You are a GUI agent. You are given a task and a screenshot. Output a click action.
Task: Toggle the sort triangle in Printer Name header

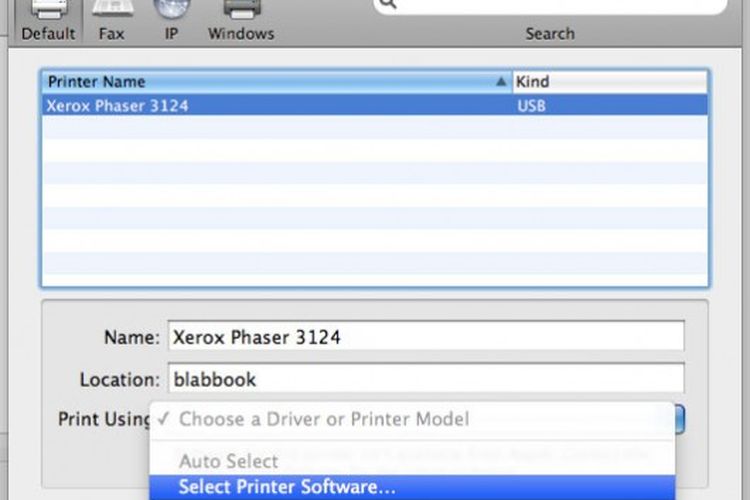coord(501,82)
